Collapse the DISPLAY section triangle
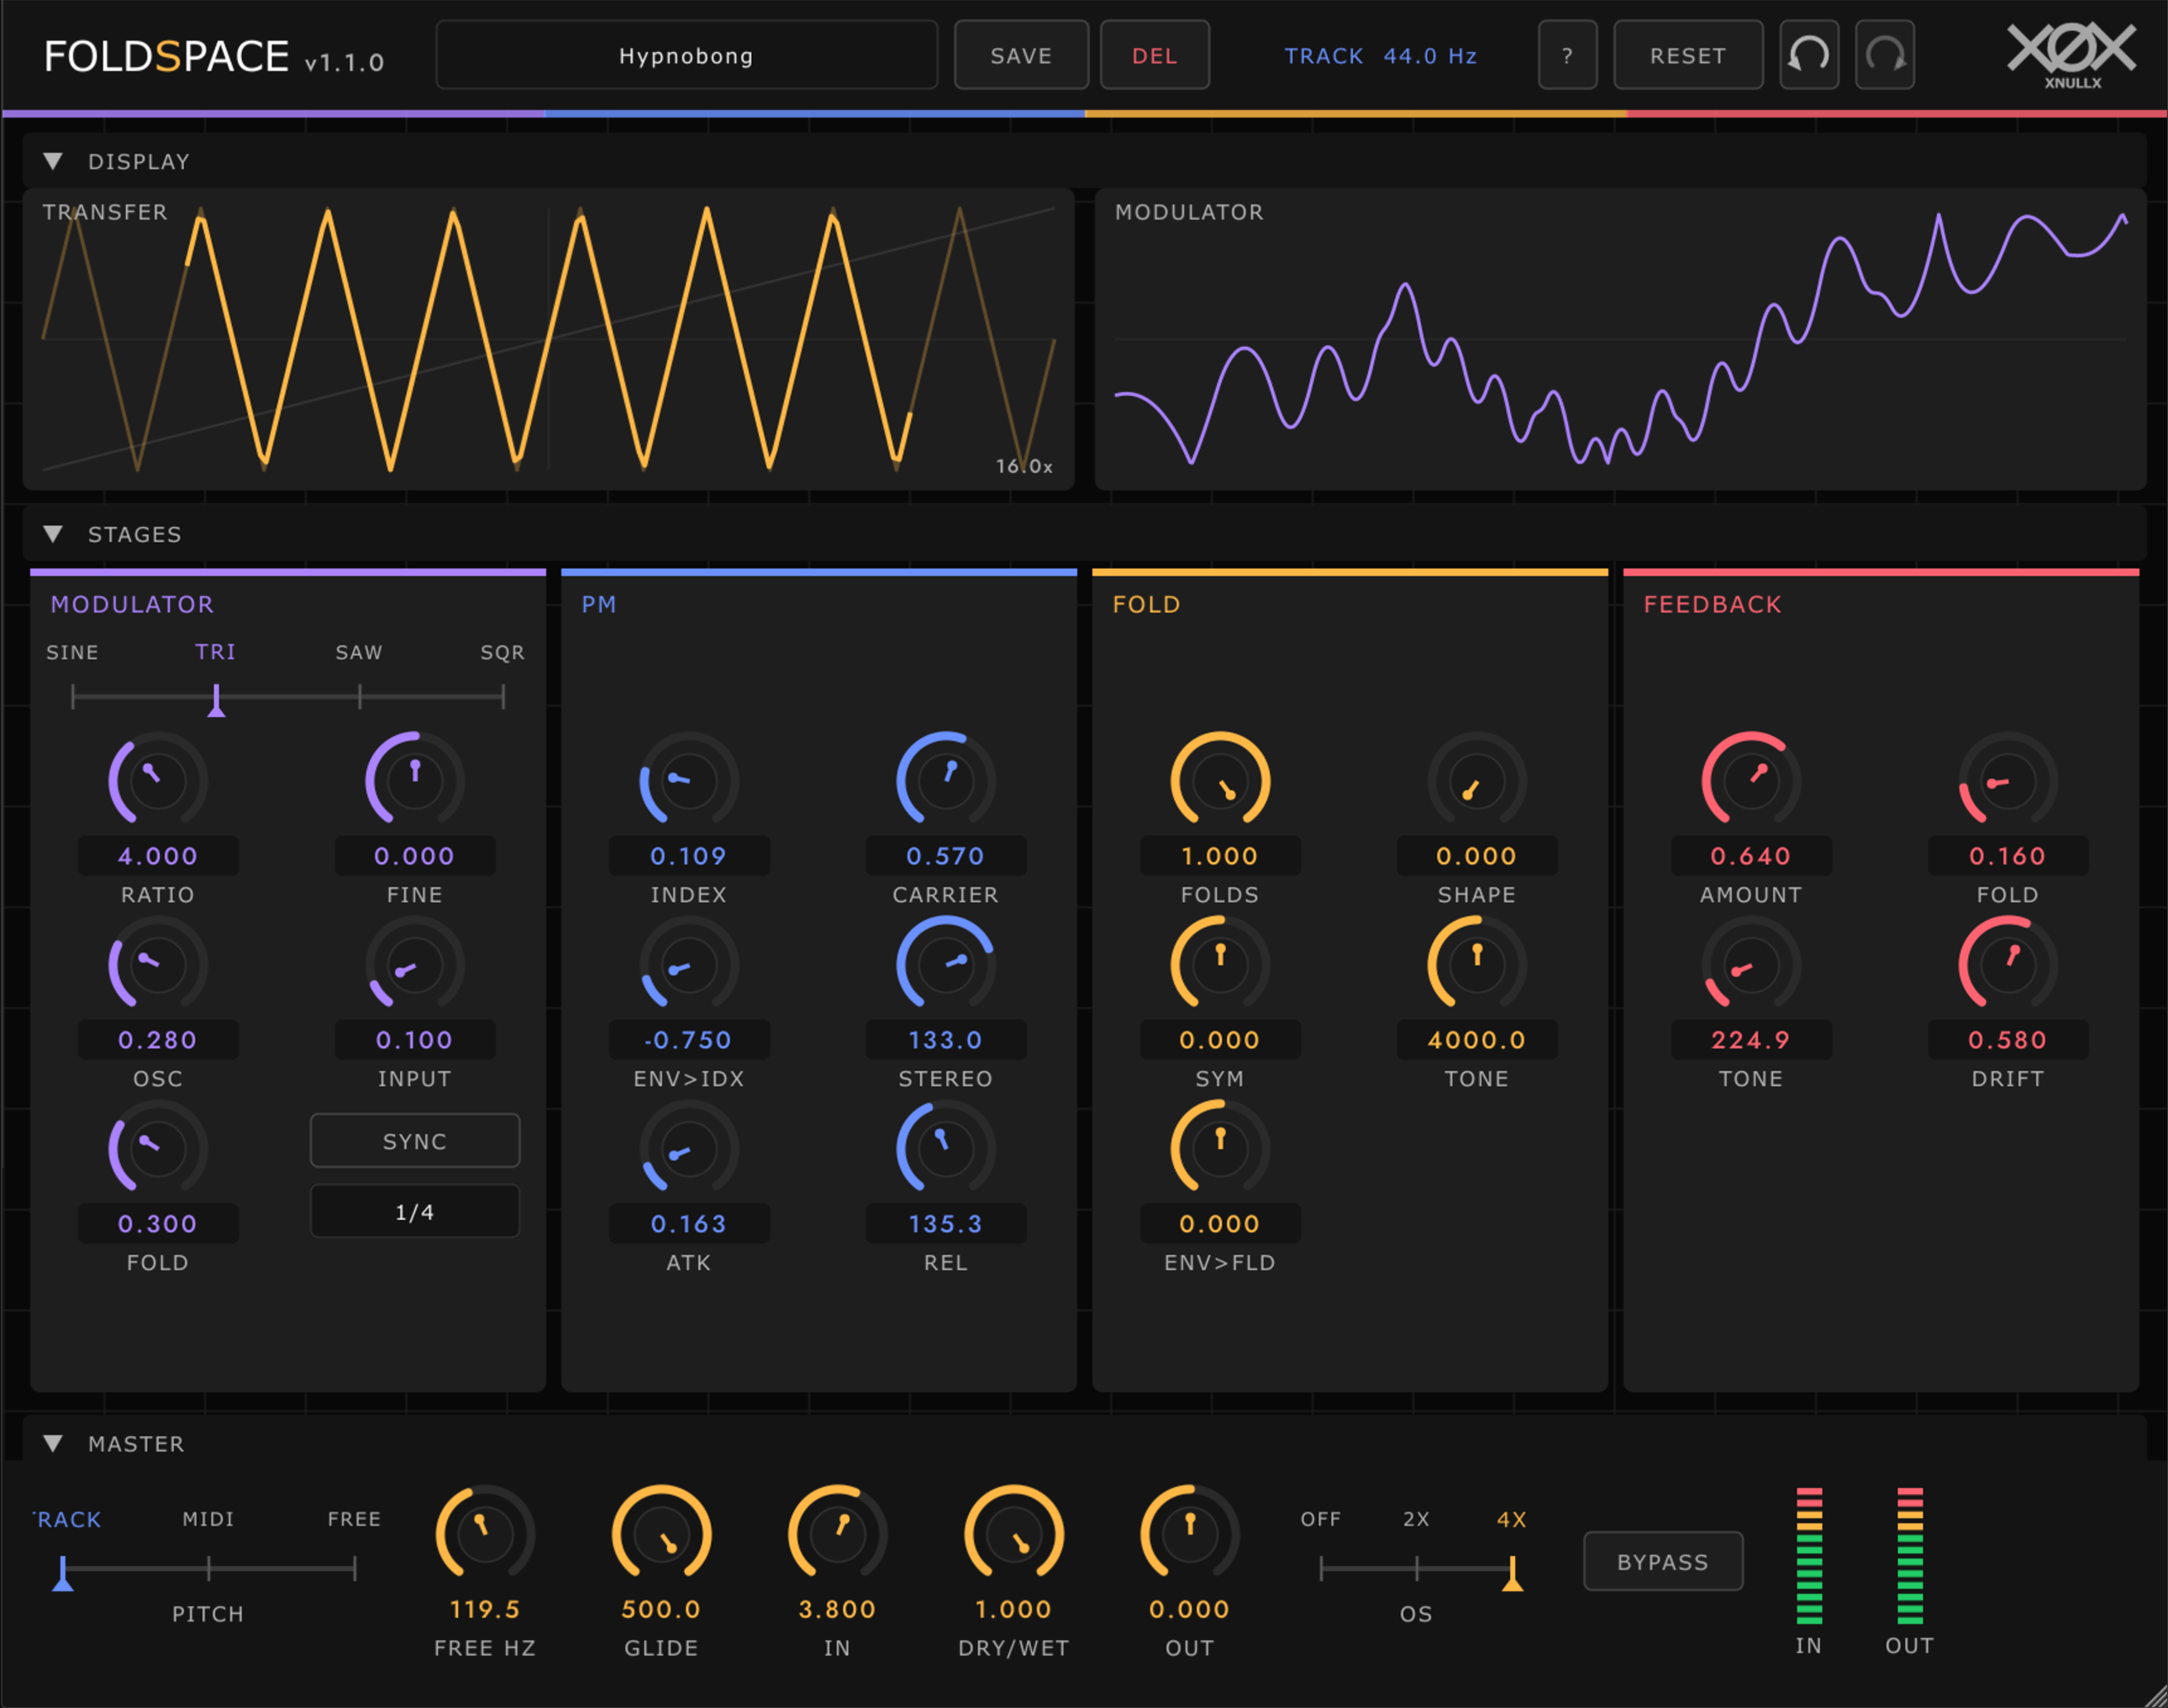2168x1708 pixels. click(x=53, y=161)
